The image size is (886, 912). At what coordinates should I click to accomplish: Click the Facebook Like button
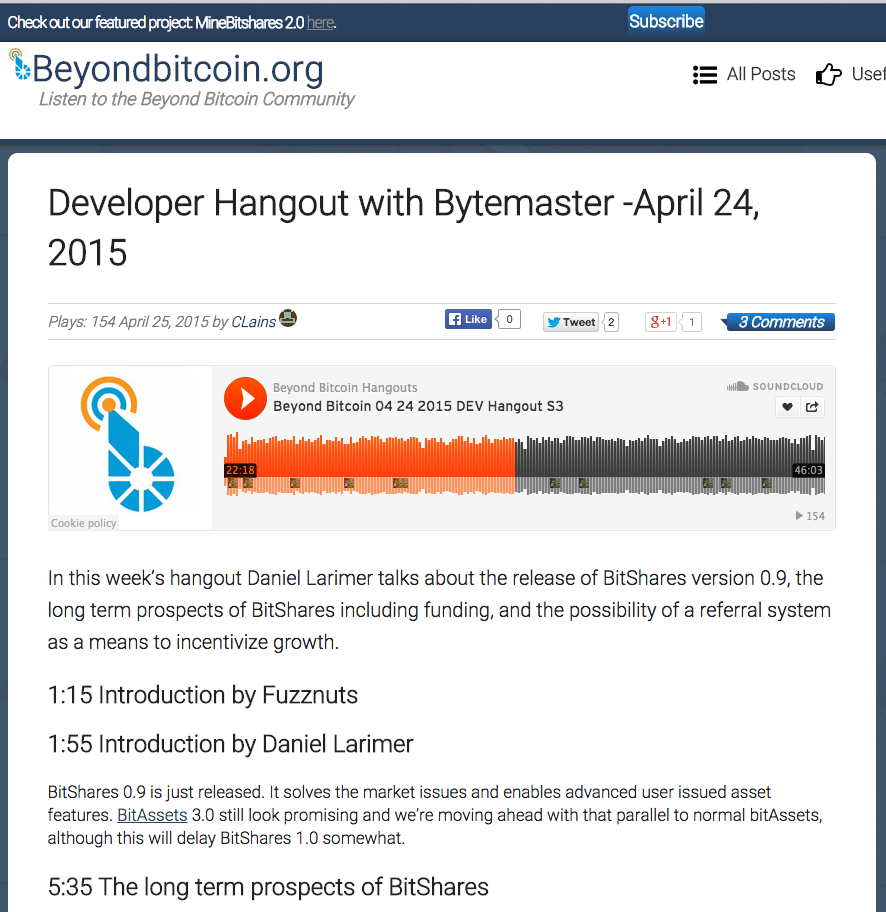tap(468, 319)
